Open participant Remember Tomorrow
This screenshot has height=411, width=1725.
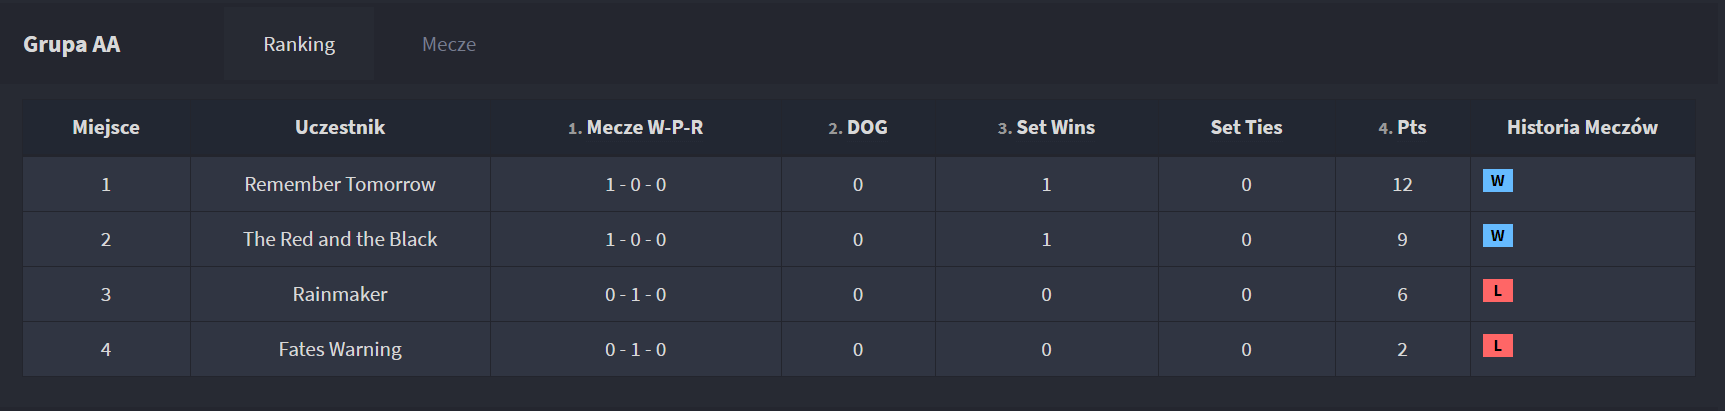tap(340, 184)
